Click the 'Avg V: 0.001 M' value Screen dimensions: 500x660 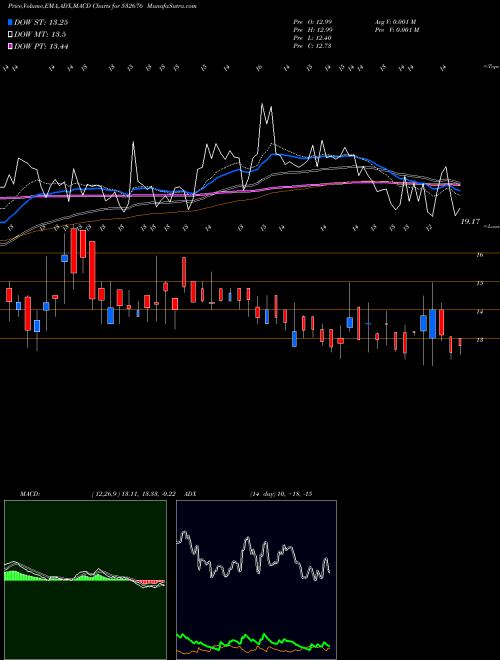pyautogui.click(x=396, y=22)
